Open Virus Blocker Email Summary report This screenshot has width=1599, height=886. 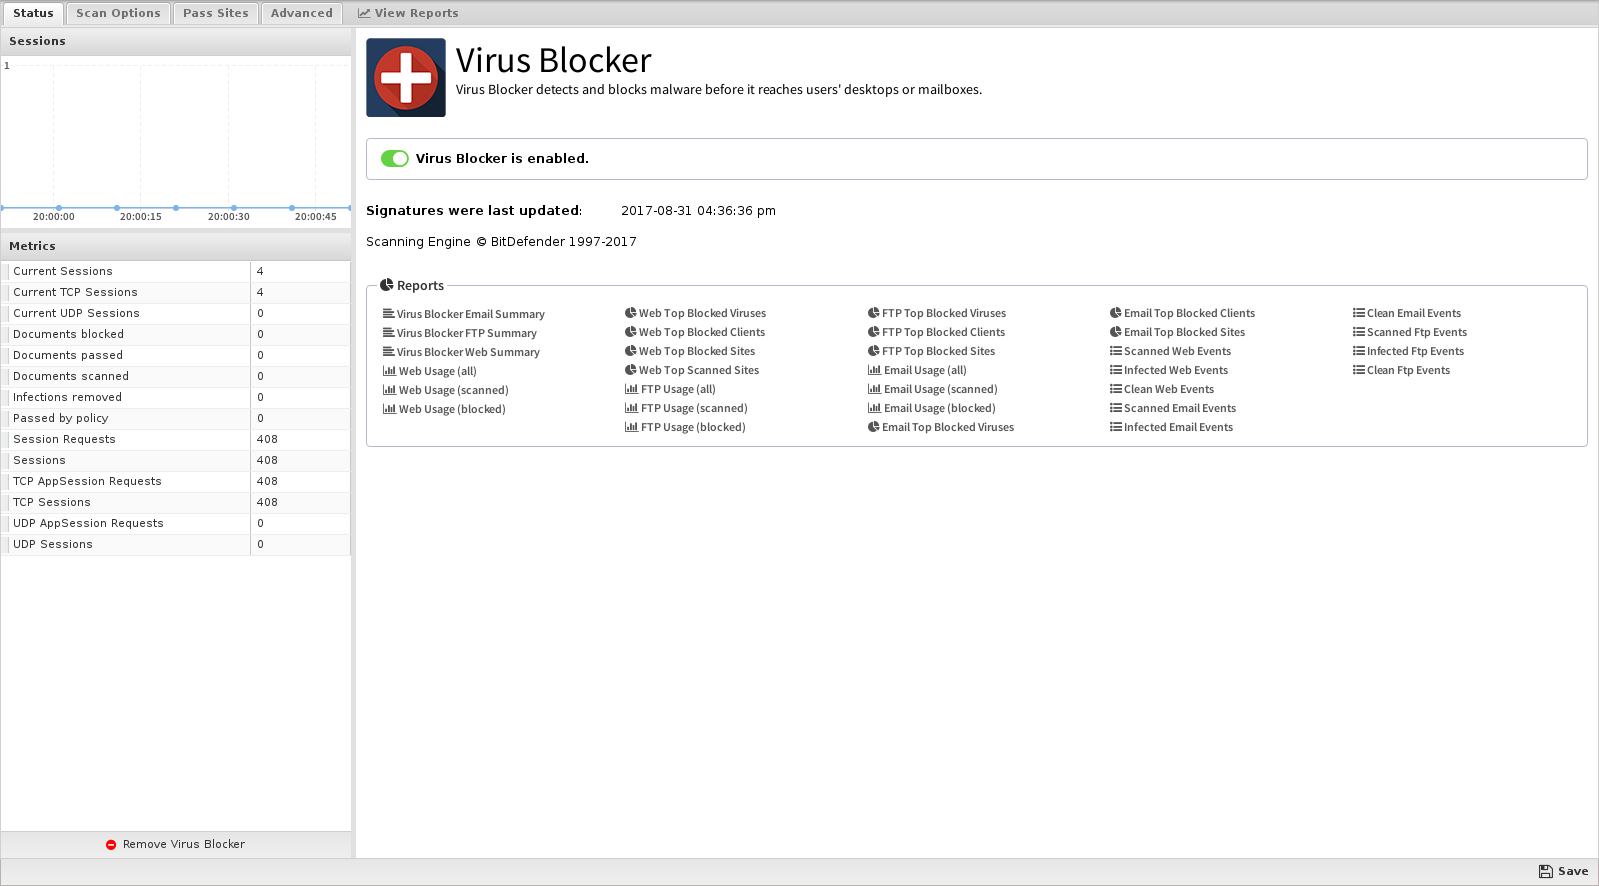(x=464, y=314)
